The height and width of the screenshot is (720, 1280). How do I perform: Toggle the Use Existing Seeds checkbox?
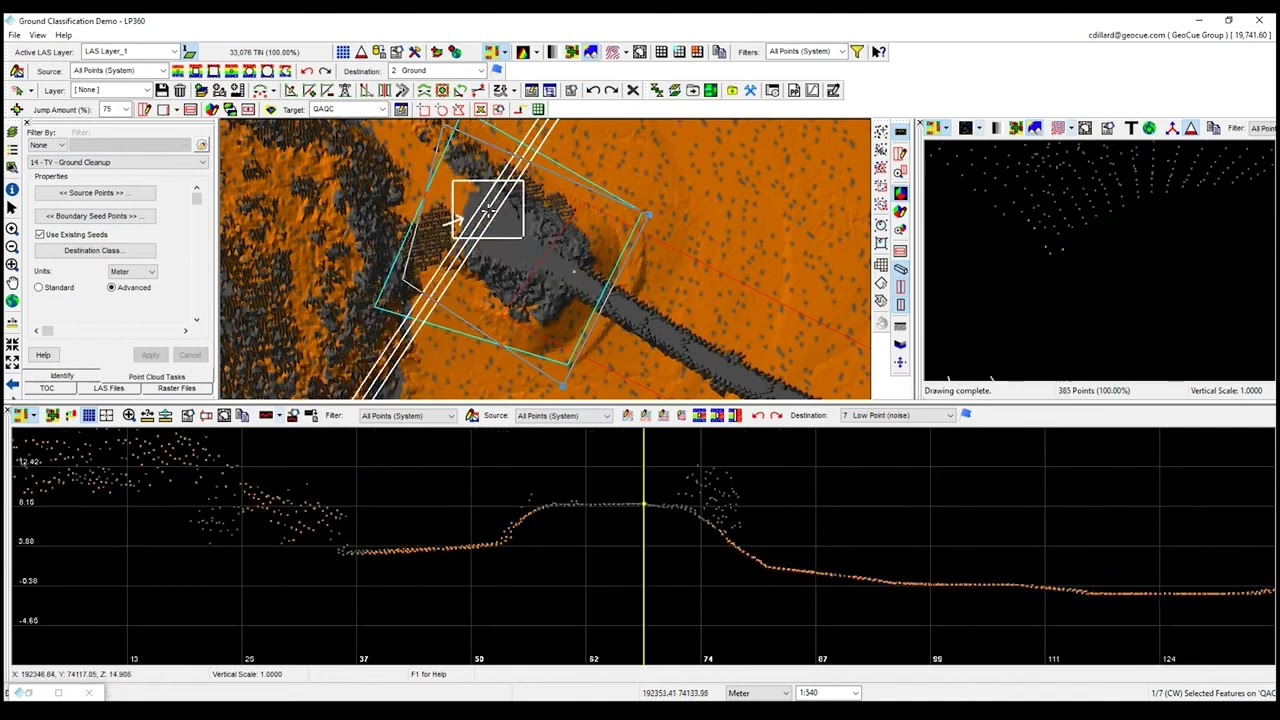[40, 235]
